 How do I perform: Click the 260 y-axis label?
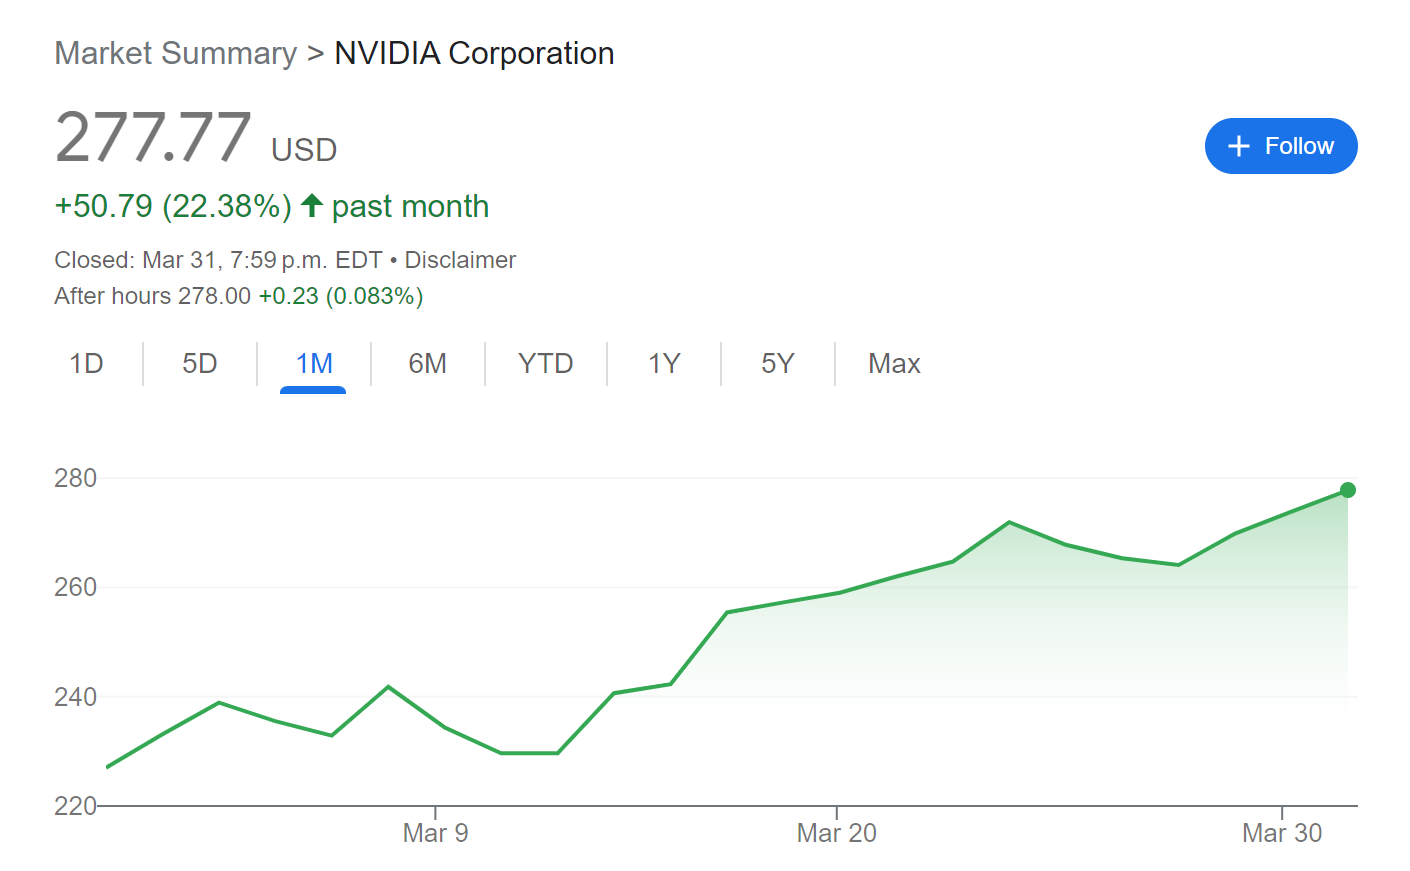(x=76, y=587)
